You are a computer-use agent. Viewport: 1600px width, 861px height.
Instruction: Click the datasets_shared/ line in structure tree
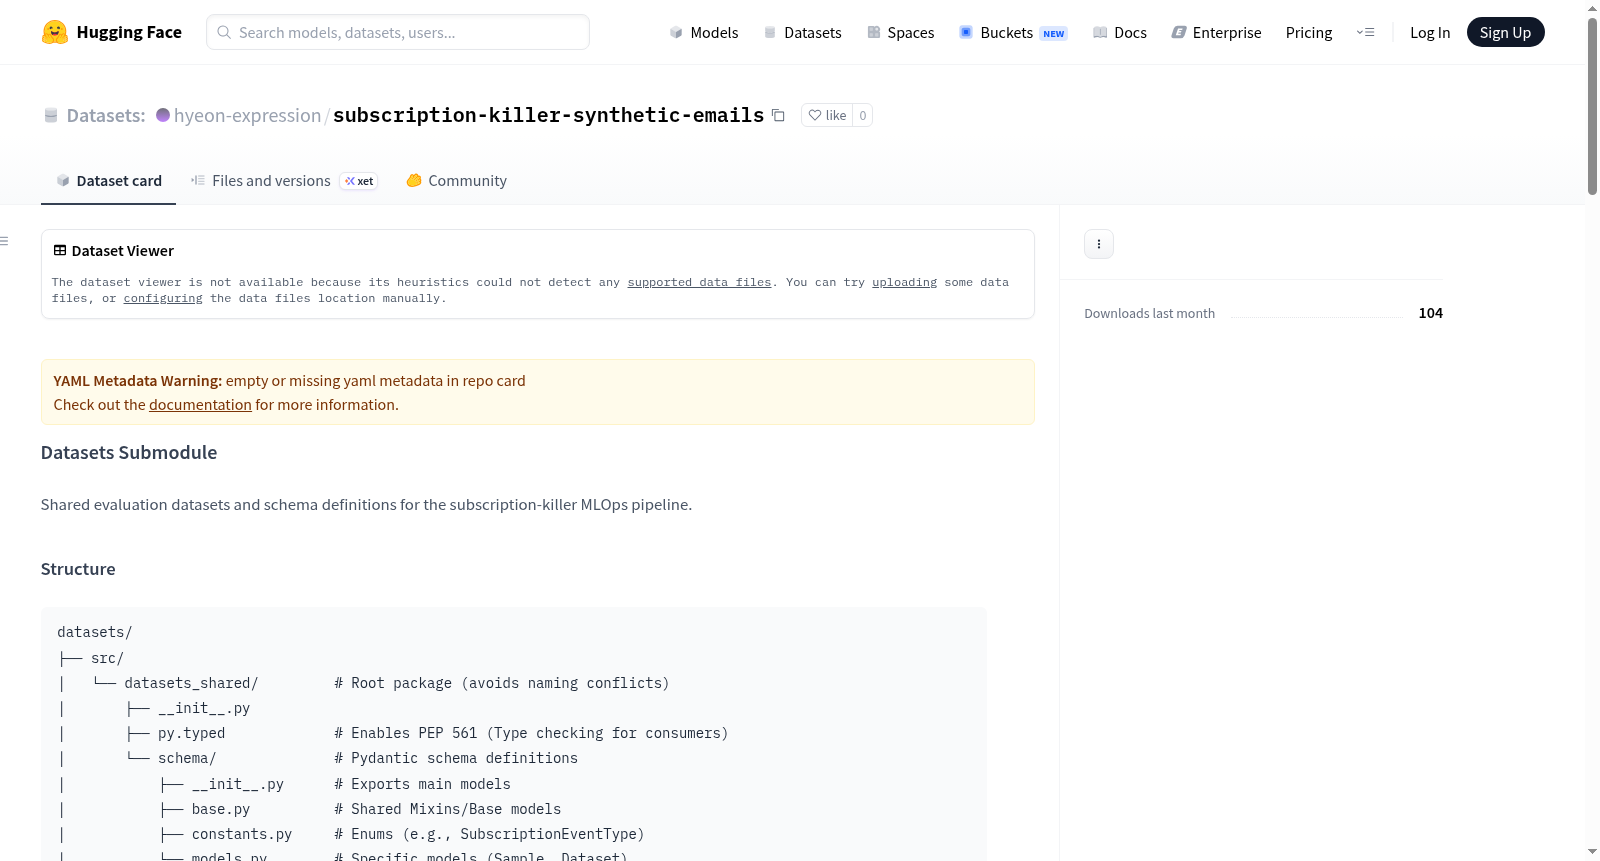tap(191, 683)
